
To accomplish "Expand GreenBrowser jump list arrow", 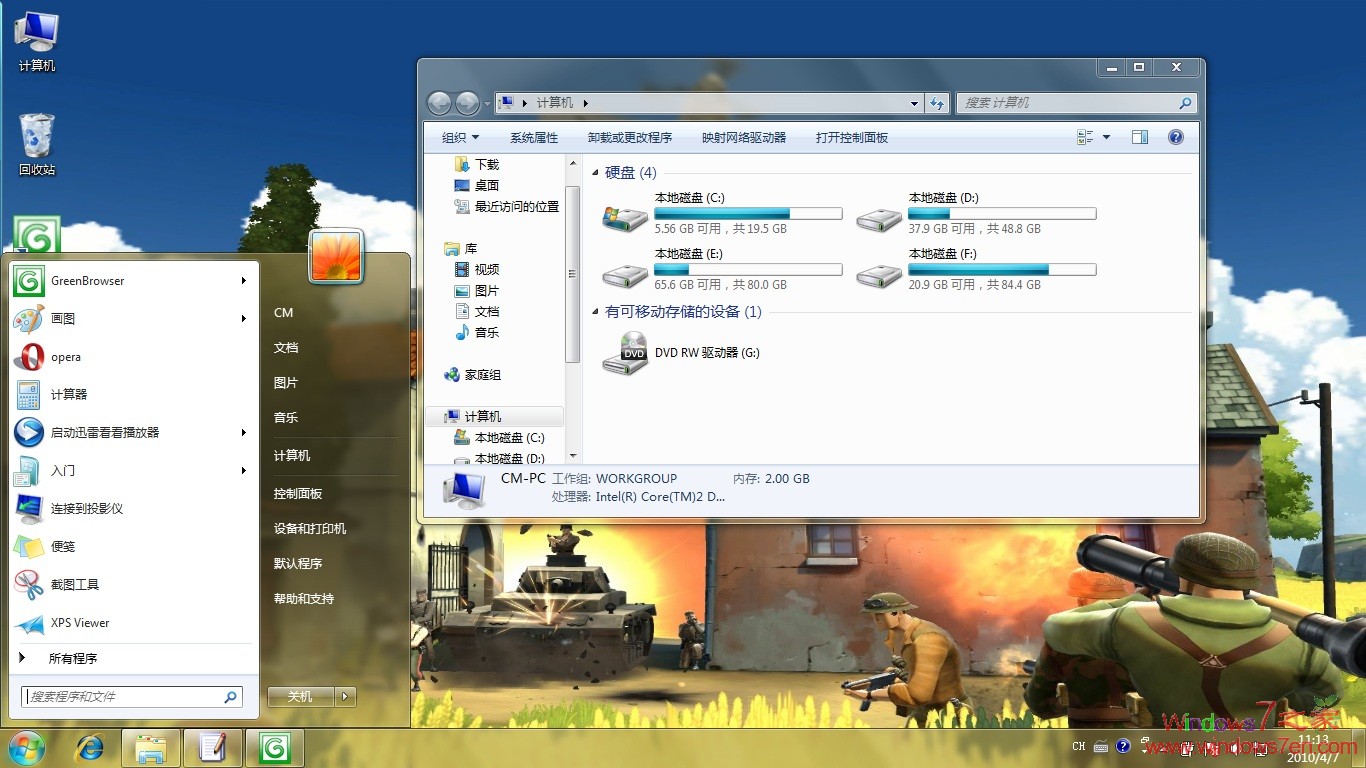I will 243,281.
